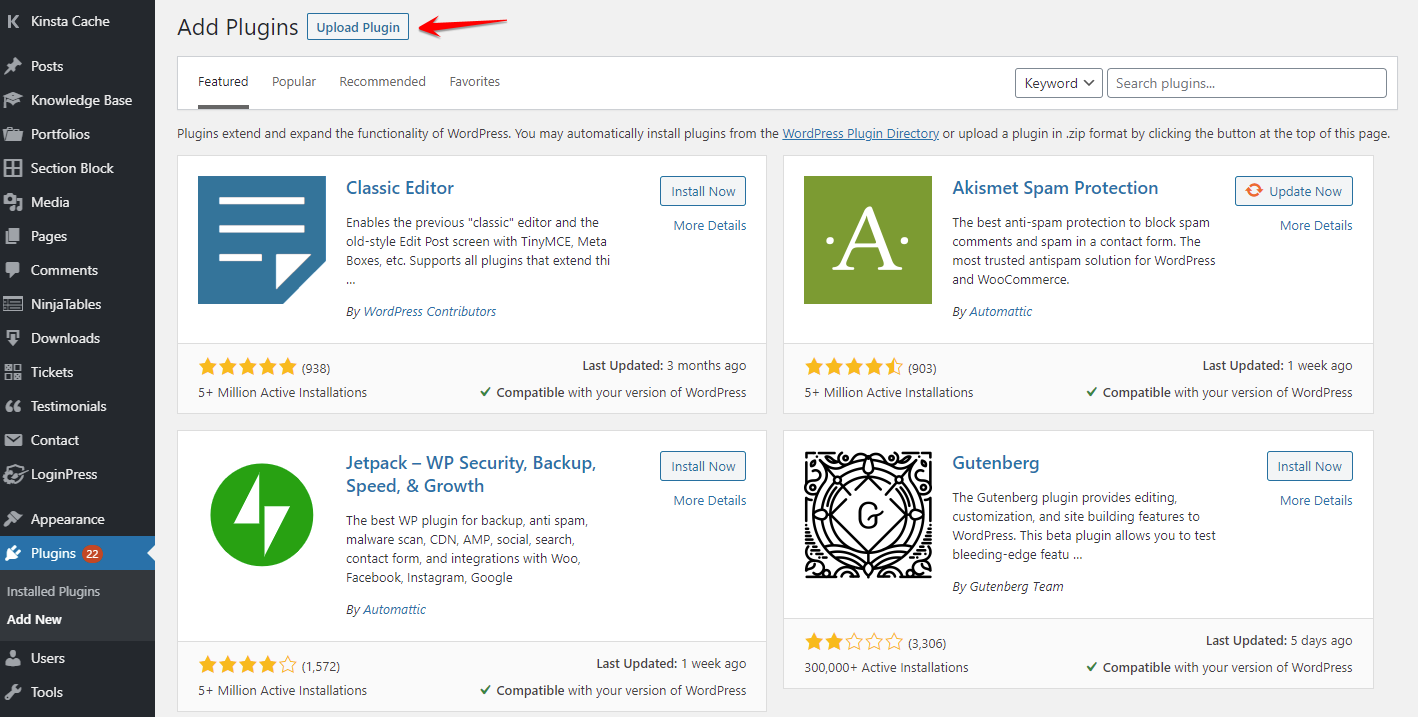Viewport: 1418px width, 717px height.
Task: Click the Automattic author link under Akismet
Action: coord(1001,311)
